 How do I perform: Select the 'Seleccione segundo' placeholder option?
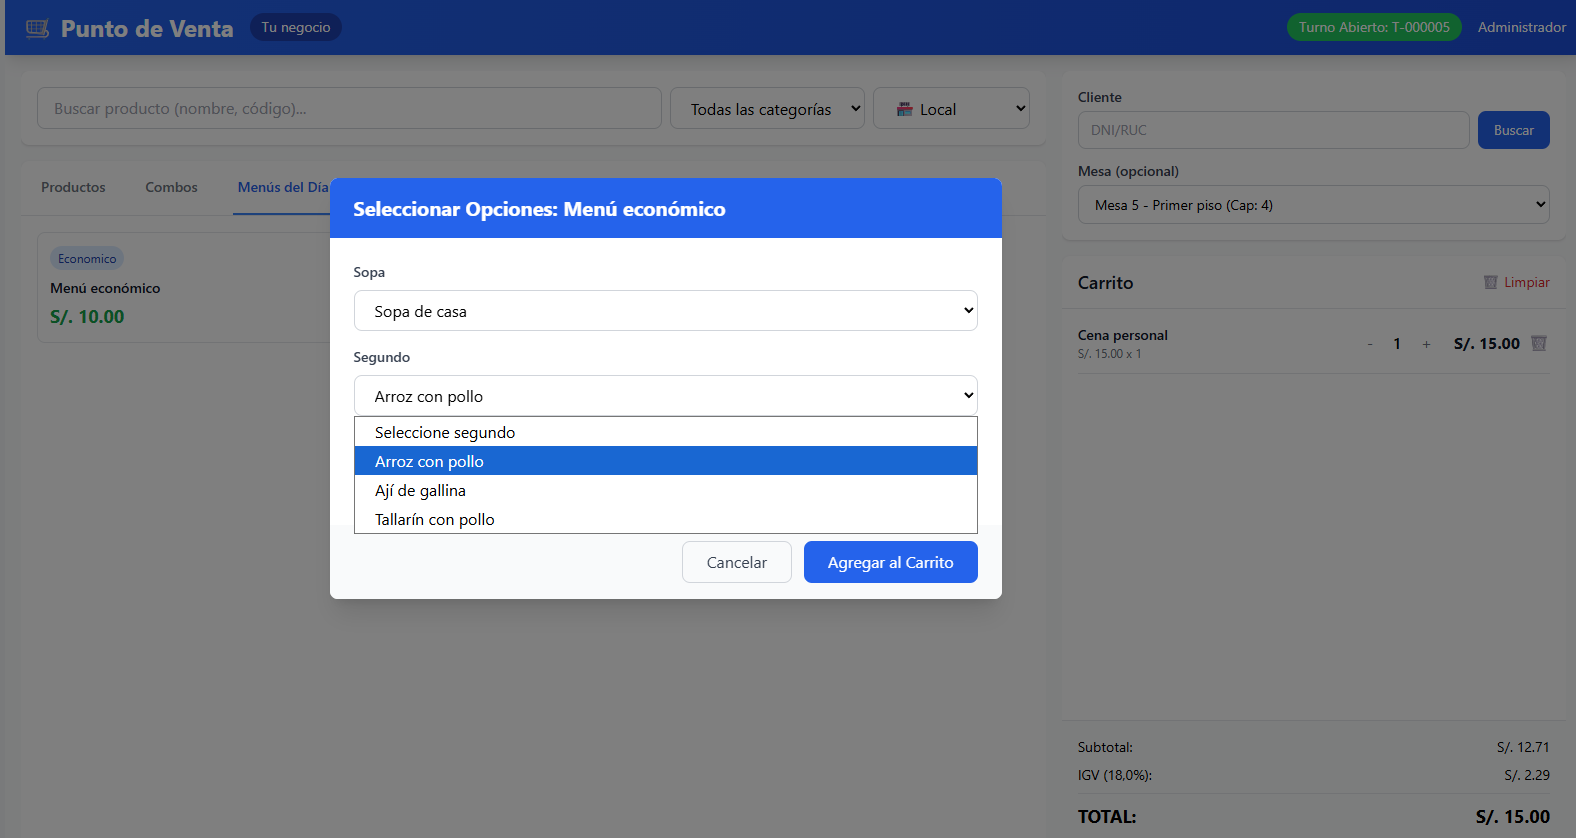tap(666, 432)
